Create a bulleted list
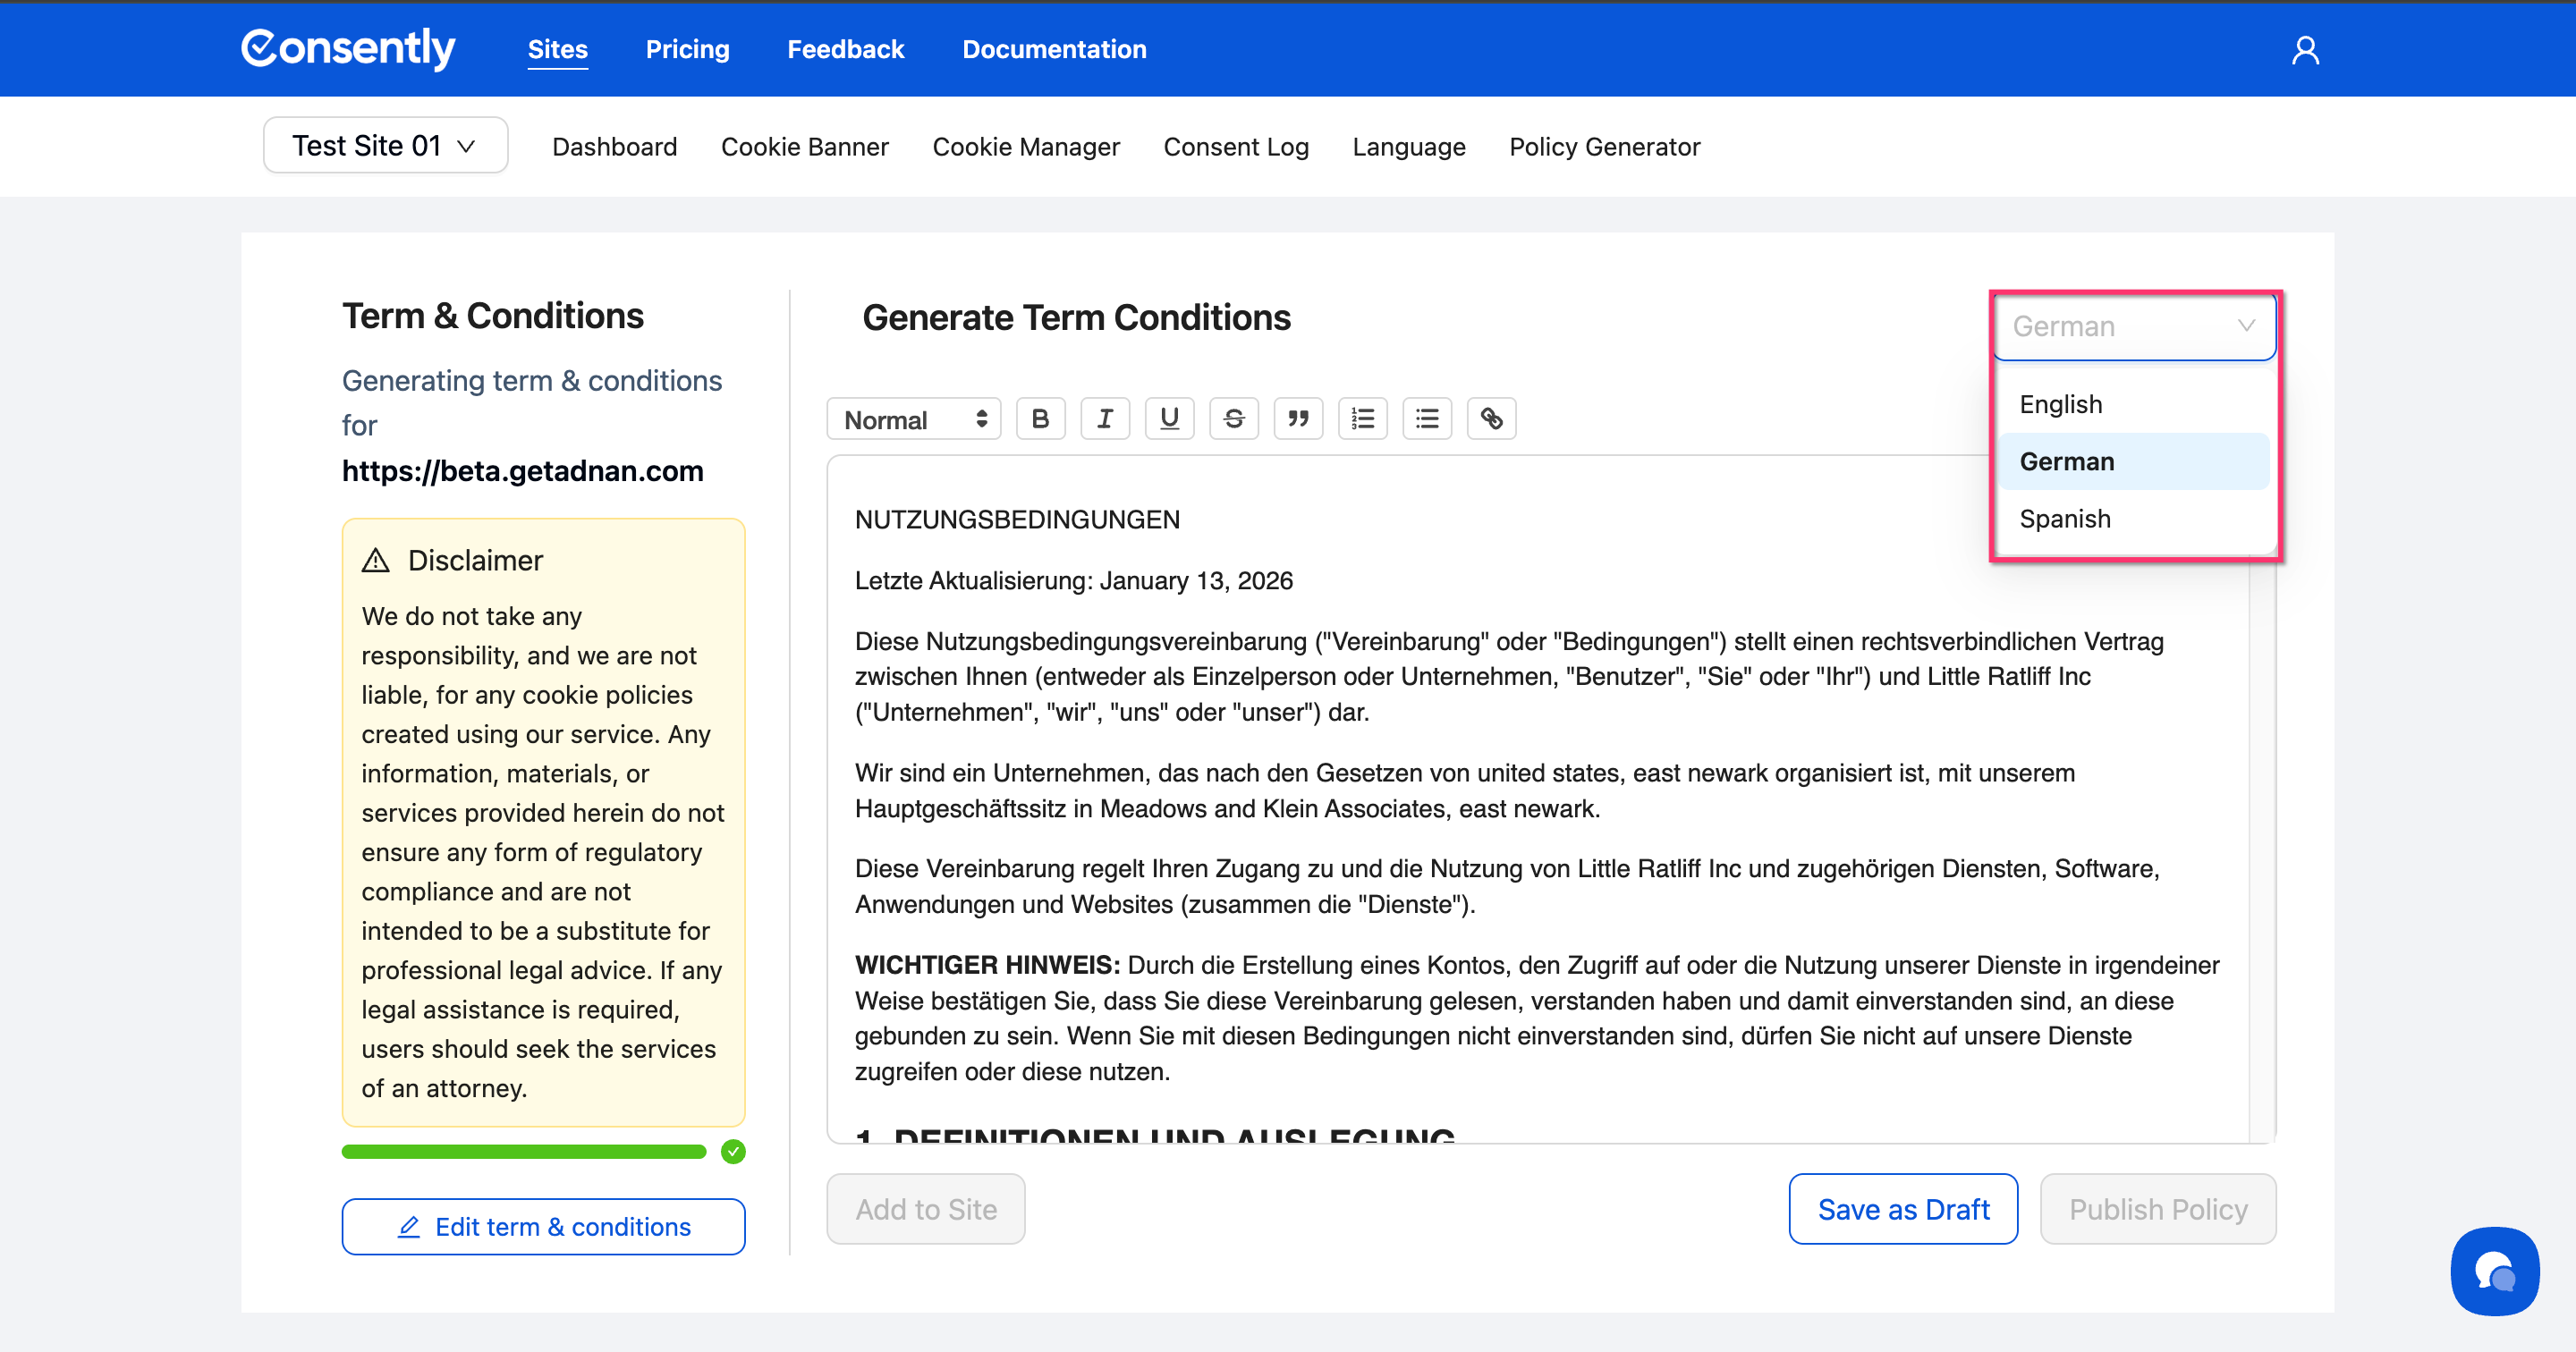The image size is (2576, 1352). coord(1427,419)
